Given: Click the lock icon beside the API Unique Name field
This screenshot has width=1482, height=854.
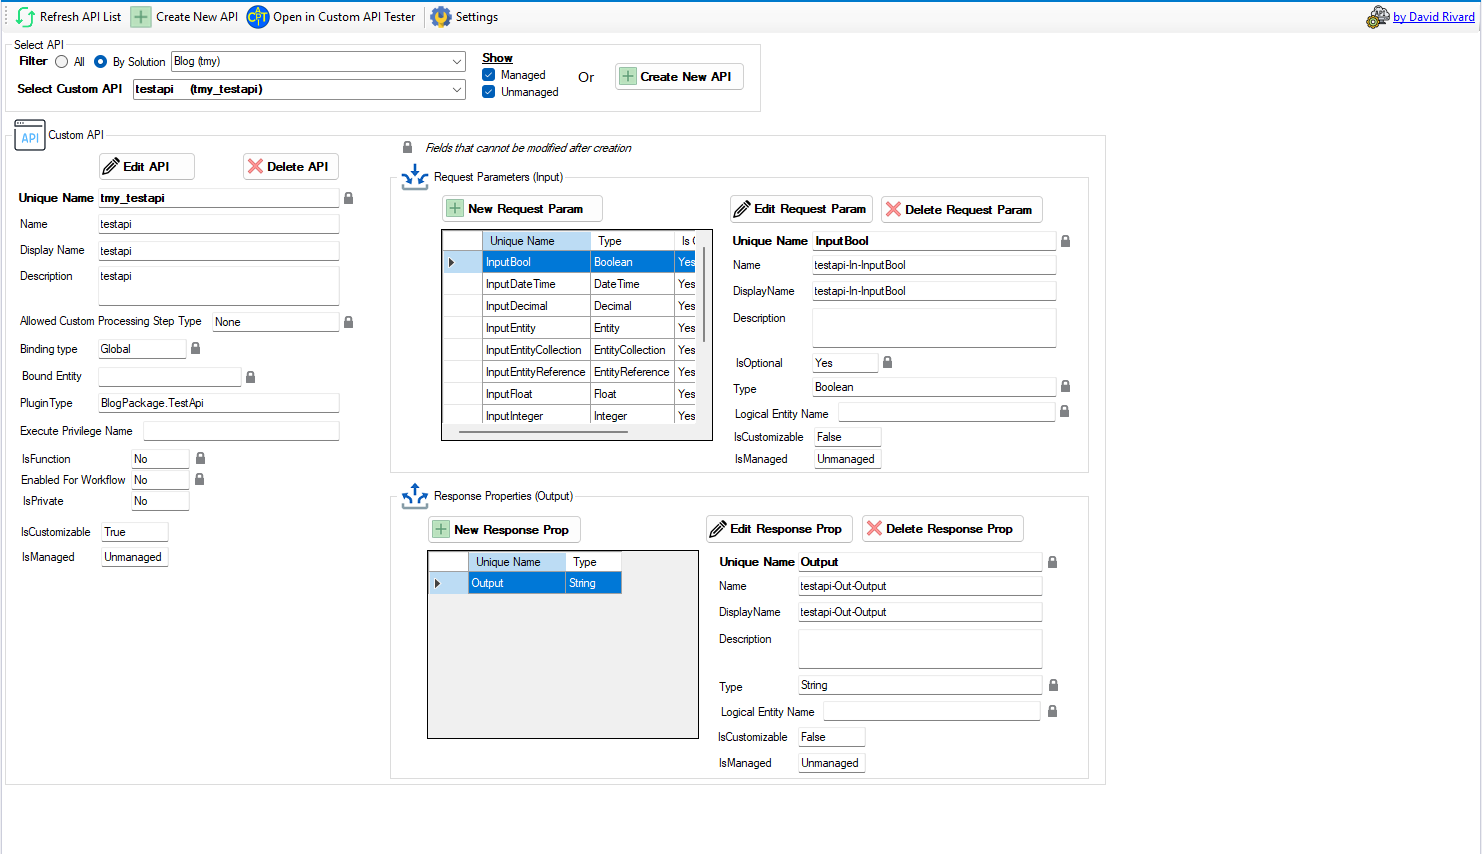Looking at the screenshot, I should click(348, 198).
